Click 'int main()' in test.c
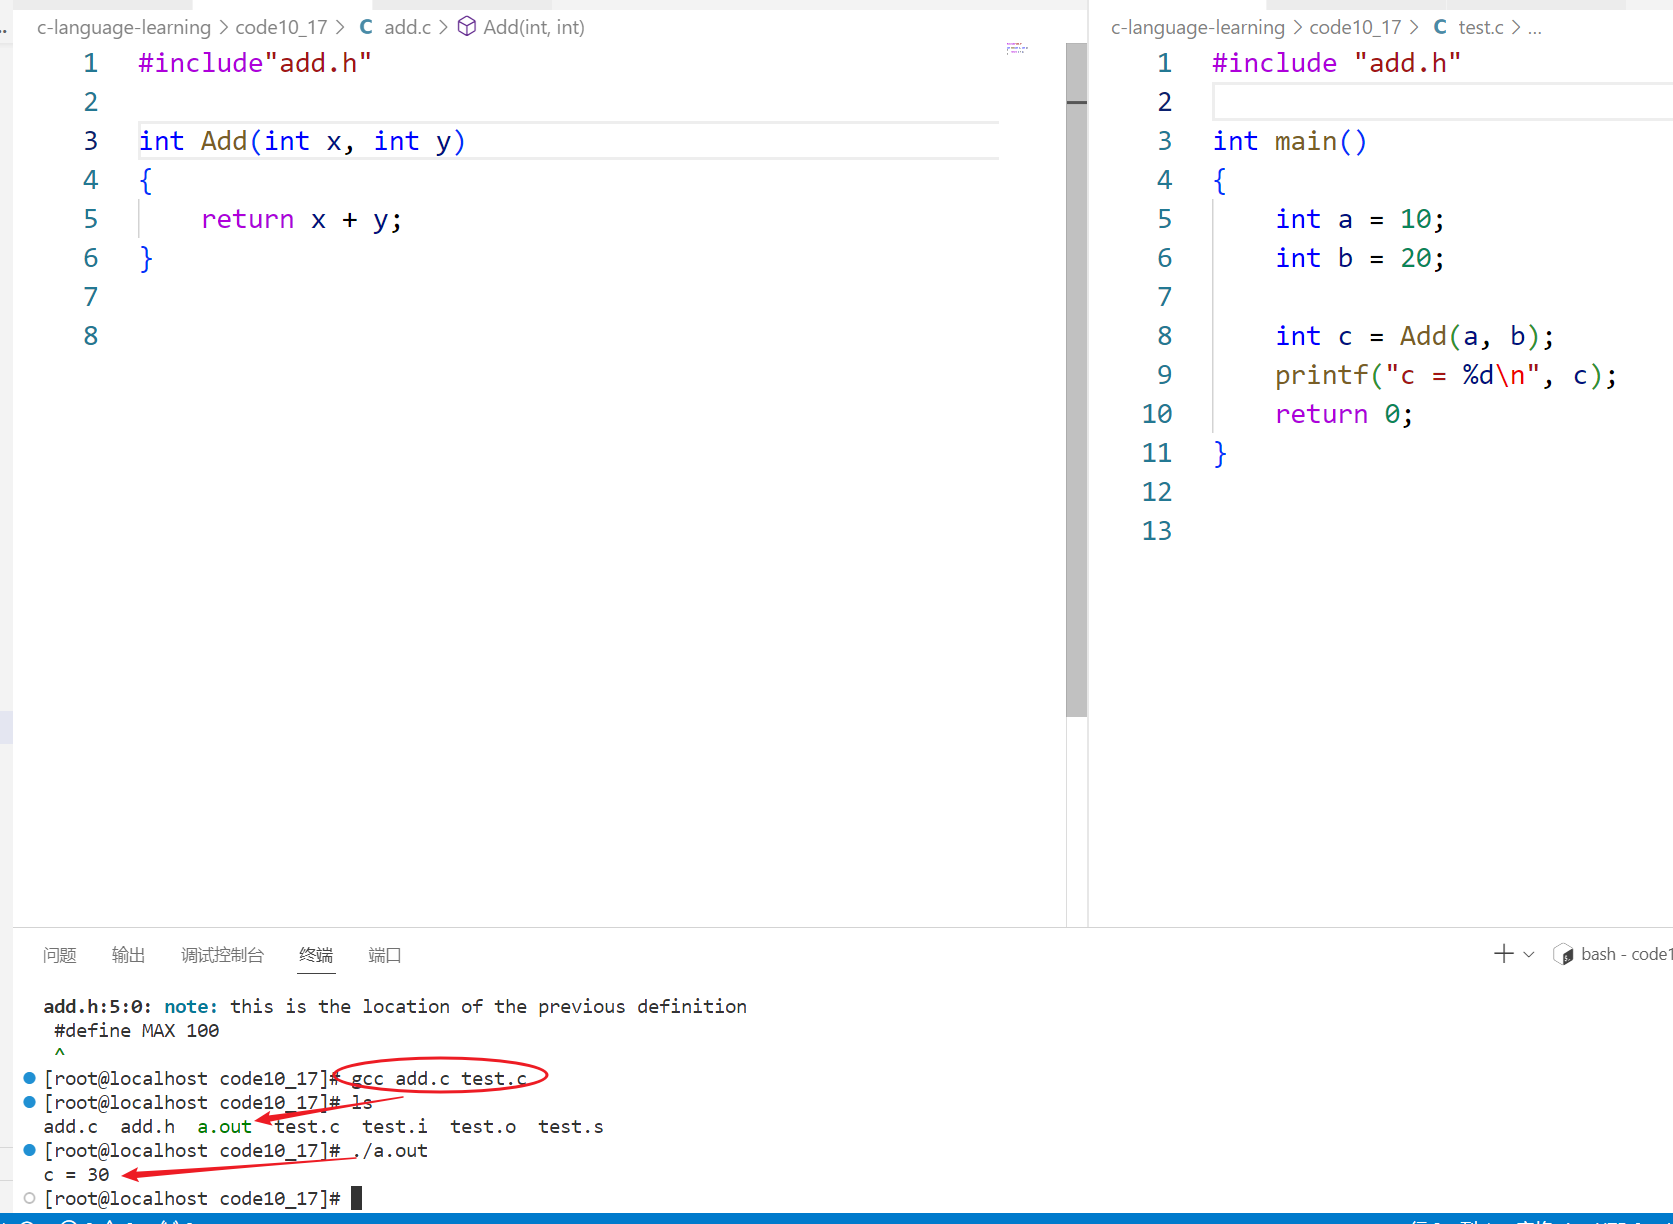The height and width of the screenshot is (1224, 1673). pos(1290,141)
